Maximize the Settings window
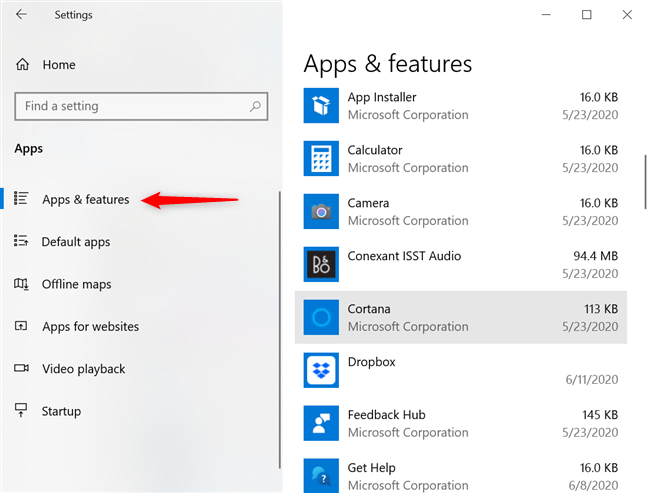 click(x=586, y=15)
